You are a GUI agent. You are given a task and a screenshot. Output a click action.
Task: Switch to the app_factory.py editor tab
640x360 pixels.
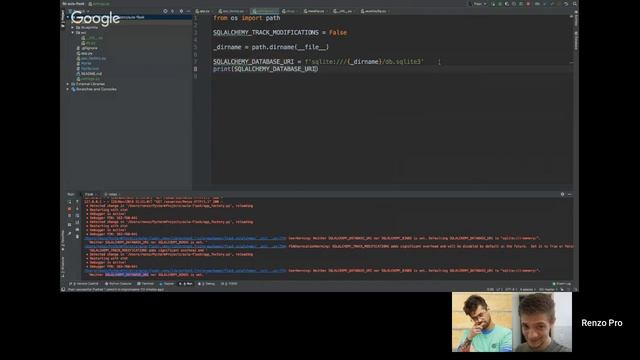[x=231, y=11]
